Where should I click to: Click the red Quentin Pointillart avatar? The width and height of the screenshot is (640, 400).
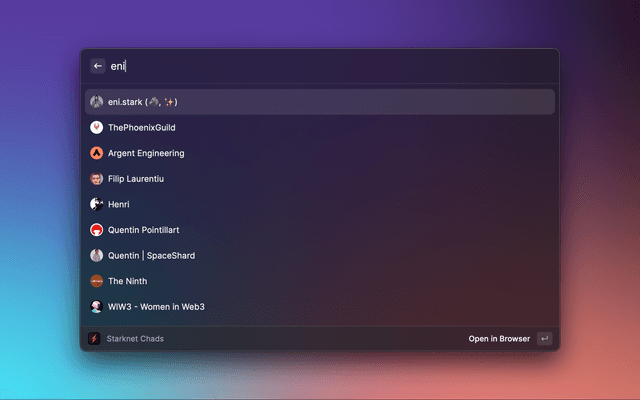coord(96,230)
